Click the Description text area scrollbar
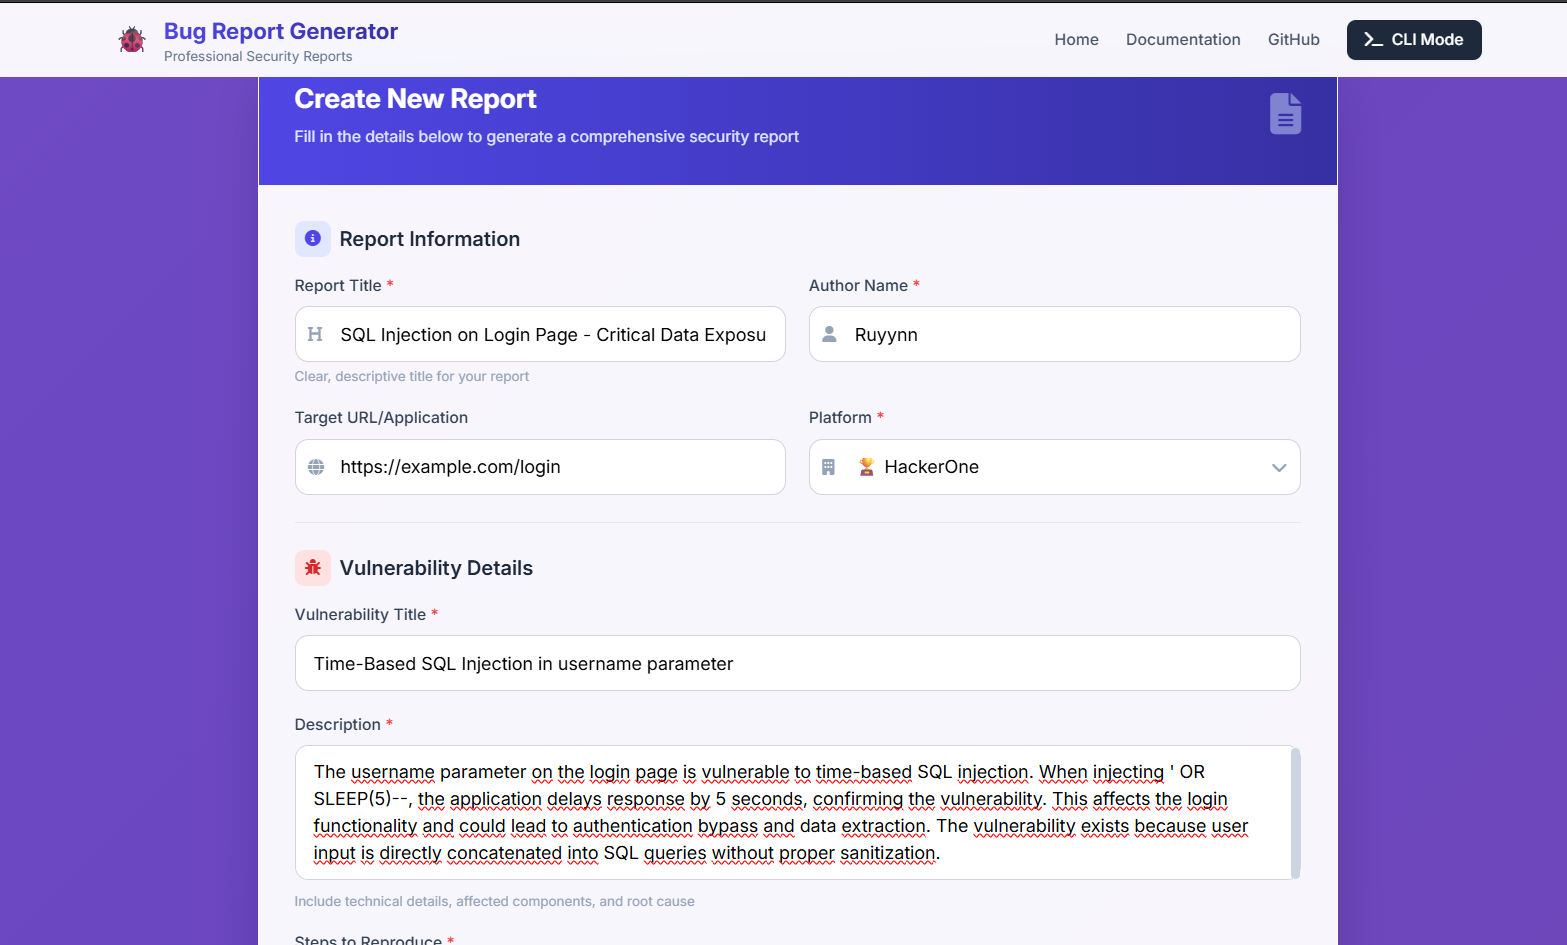This screenshot has width=1567, height=945. pyautogui.click(x=1296, y=812)
